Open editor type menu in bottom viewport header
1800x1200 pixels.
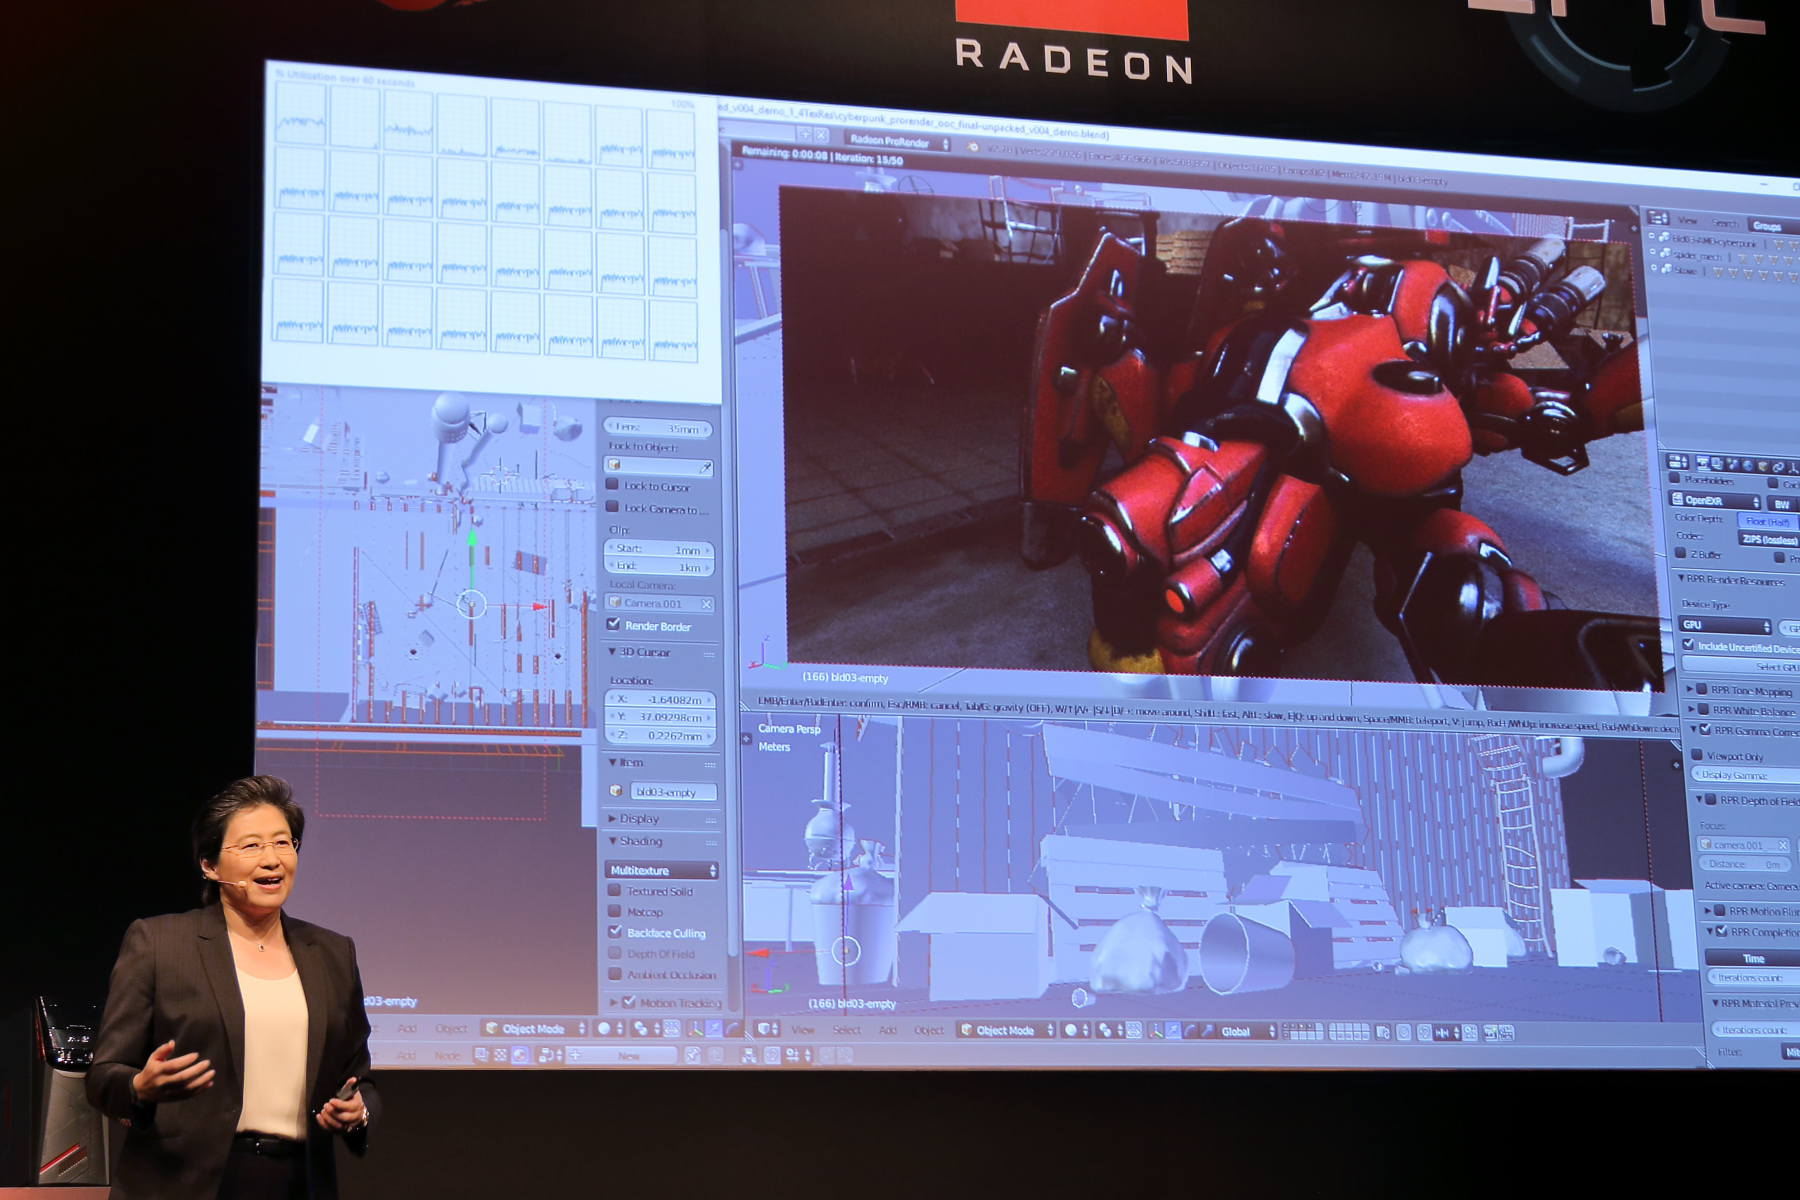coord(768,1029)
